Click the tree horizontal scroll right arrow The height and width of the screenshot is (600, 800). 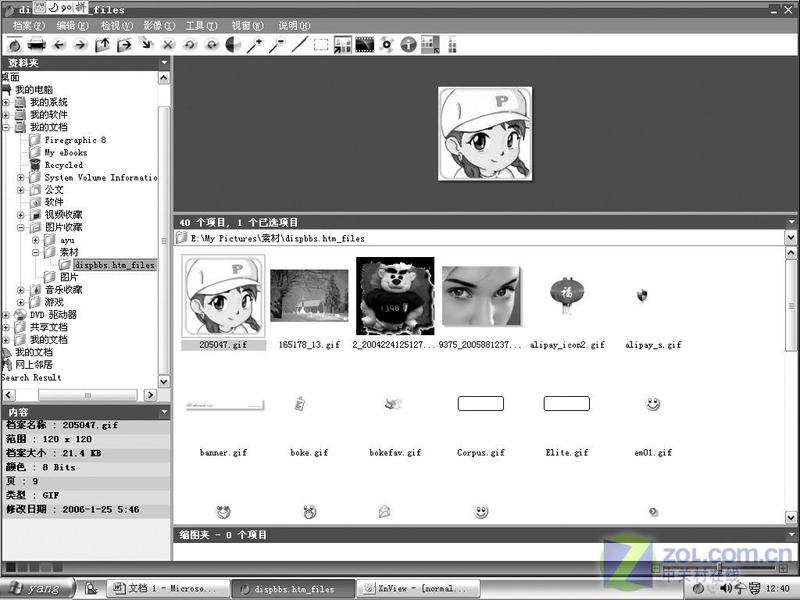tap(150, 395)
